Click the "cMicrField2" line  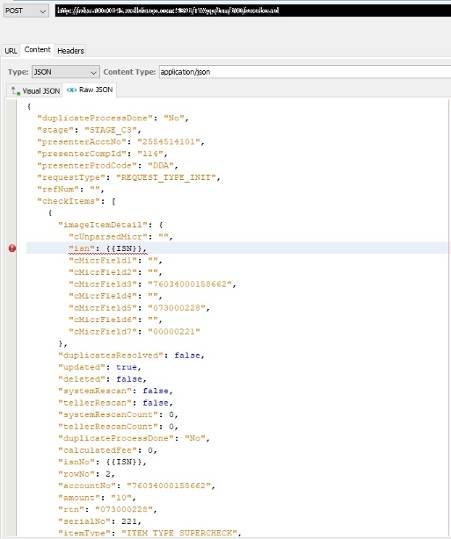click(x=115, y=272)
